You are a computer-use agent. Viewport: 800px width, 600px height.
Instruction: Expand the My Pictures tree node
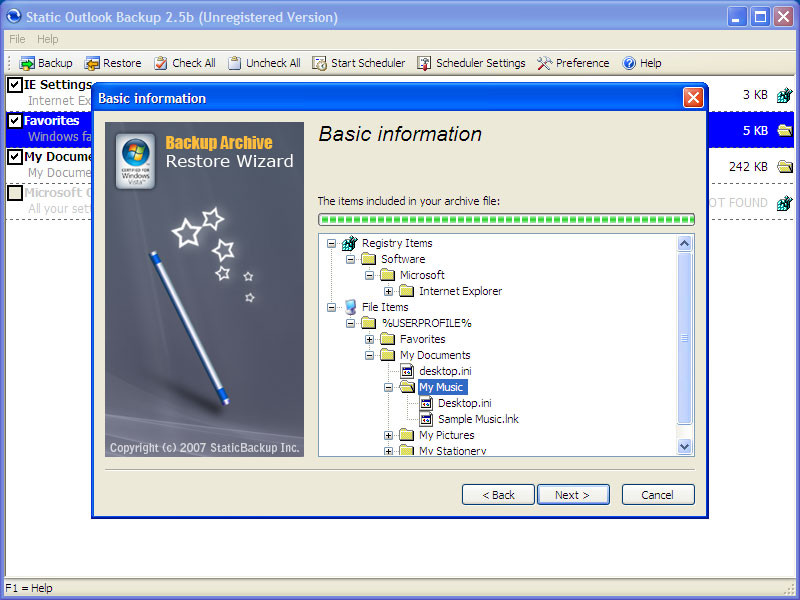pyautogui.click(x=388, y=435)
